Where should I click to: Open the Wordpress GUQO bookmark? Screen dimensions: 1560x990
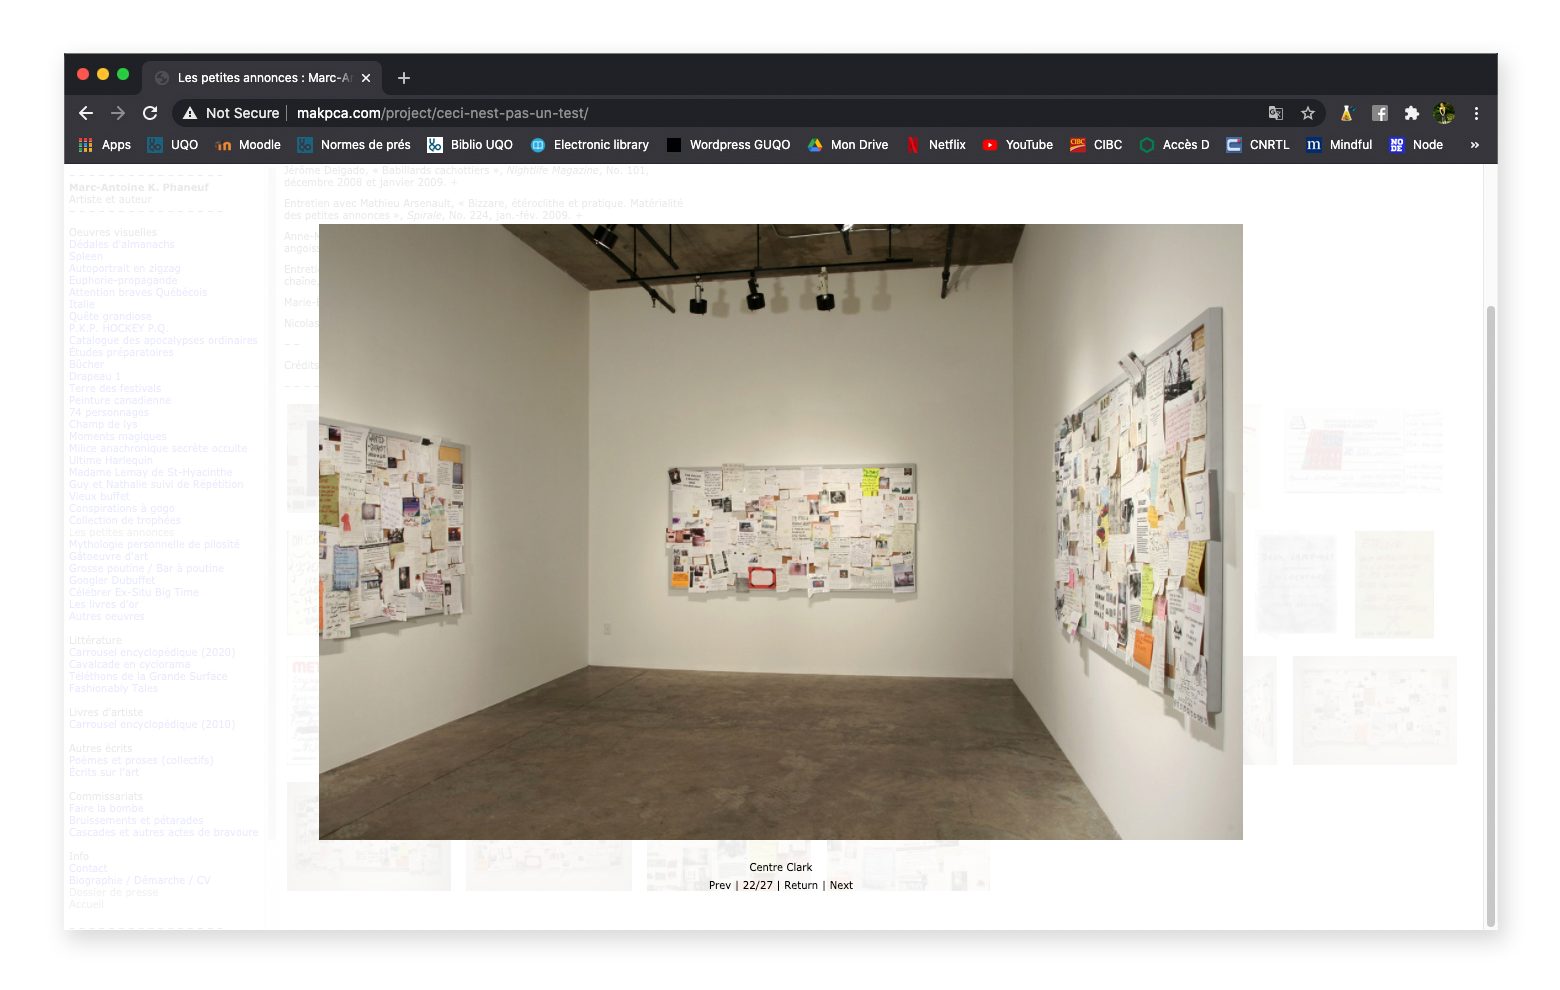pyautogui.click(x=728, y=145)
